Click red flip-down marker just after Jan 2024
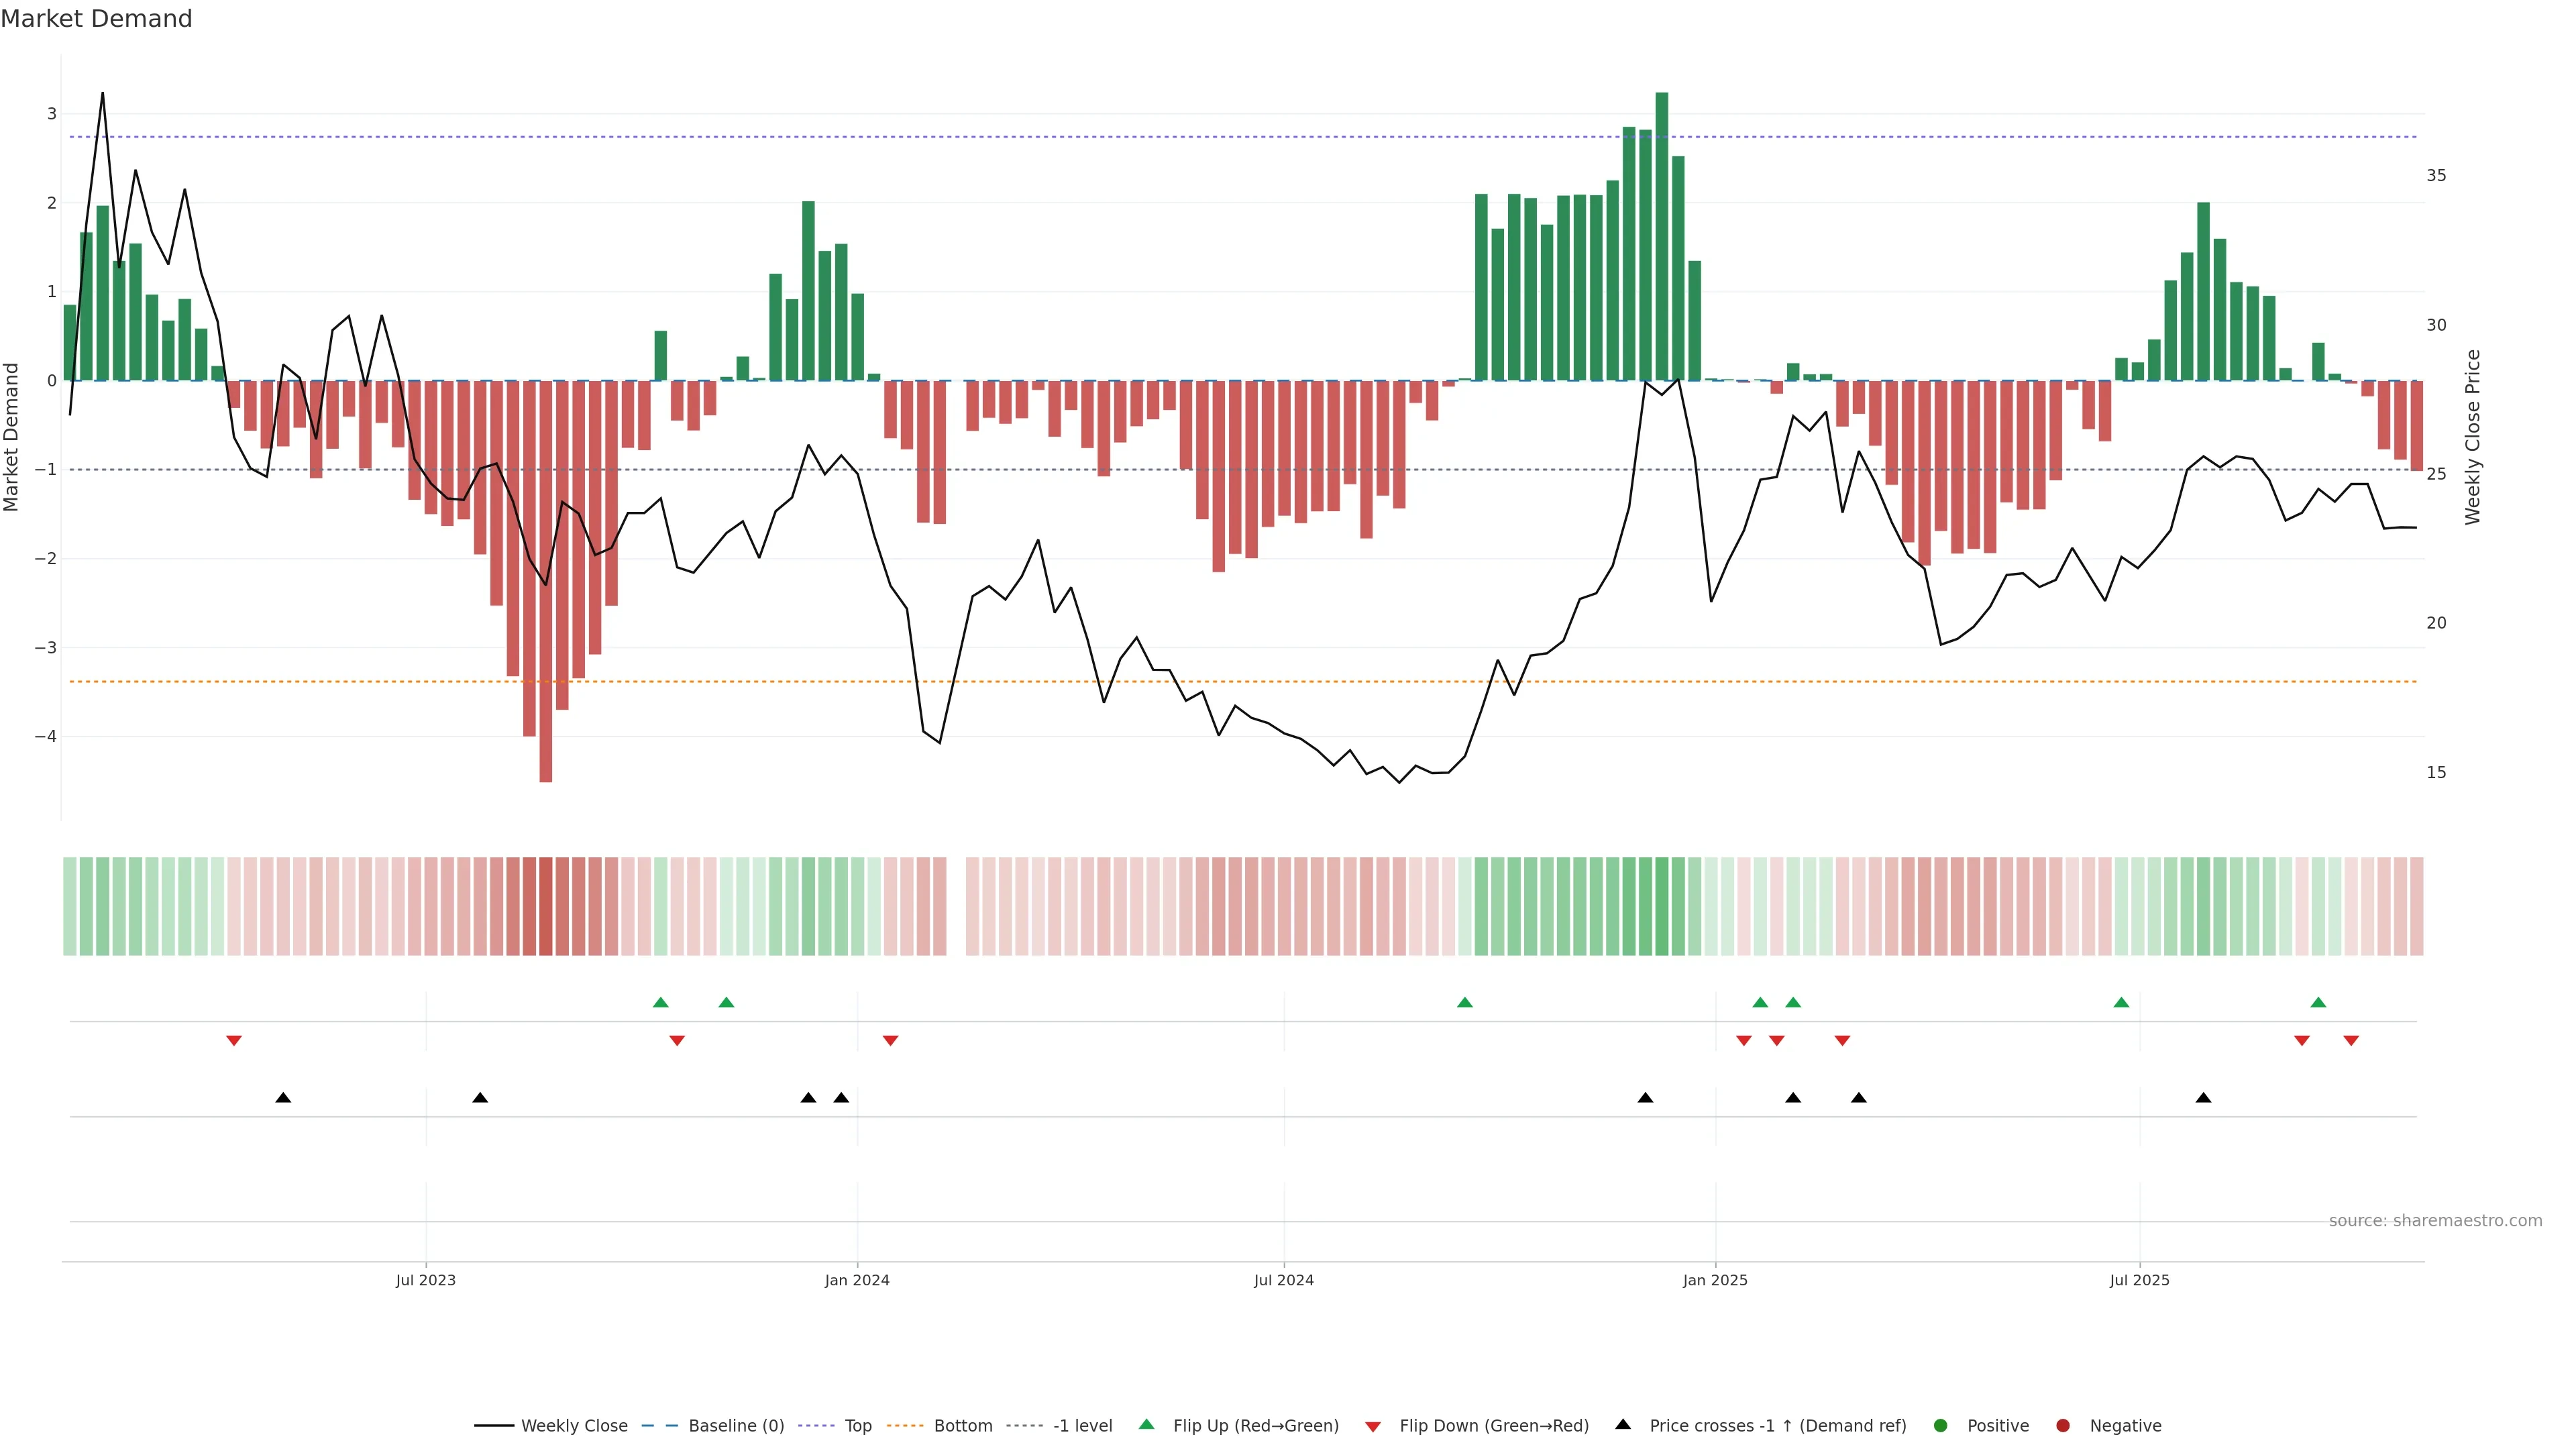Image resolution: width=2576 pixels, height=1449 pixels. pos(890,1041)
